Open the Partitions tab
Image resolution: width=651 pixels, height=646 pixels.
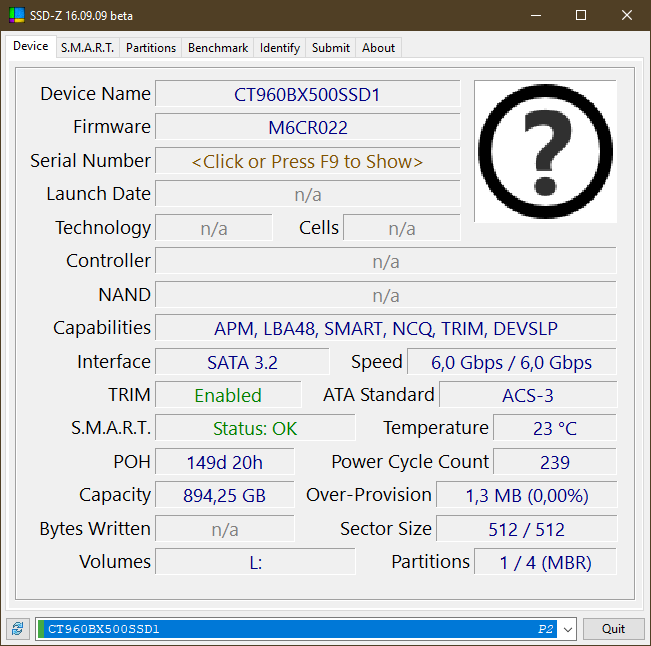(151, 47)
